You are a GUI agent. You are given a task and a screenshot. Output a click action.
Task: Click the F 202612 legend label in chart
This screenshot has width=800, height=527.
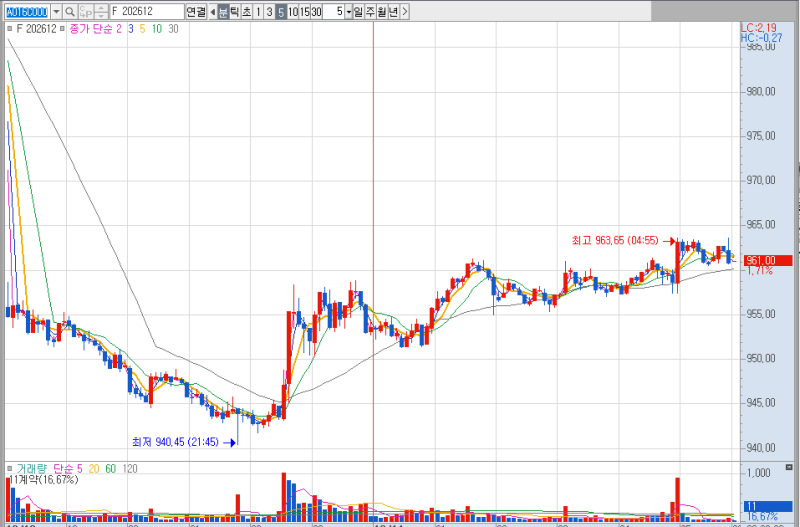[x=36, y=29]
